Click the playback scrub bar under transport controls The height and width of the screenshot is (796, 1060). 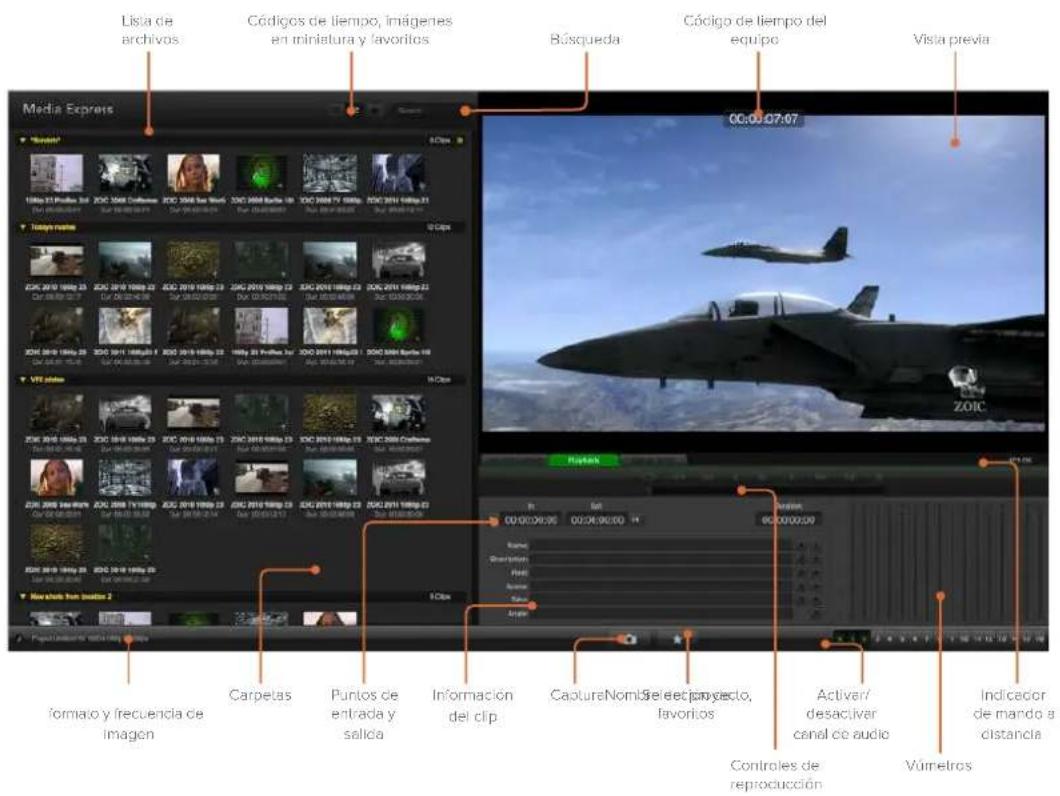pyautogui.click(x=766, y=490)
